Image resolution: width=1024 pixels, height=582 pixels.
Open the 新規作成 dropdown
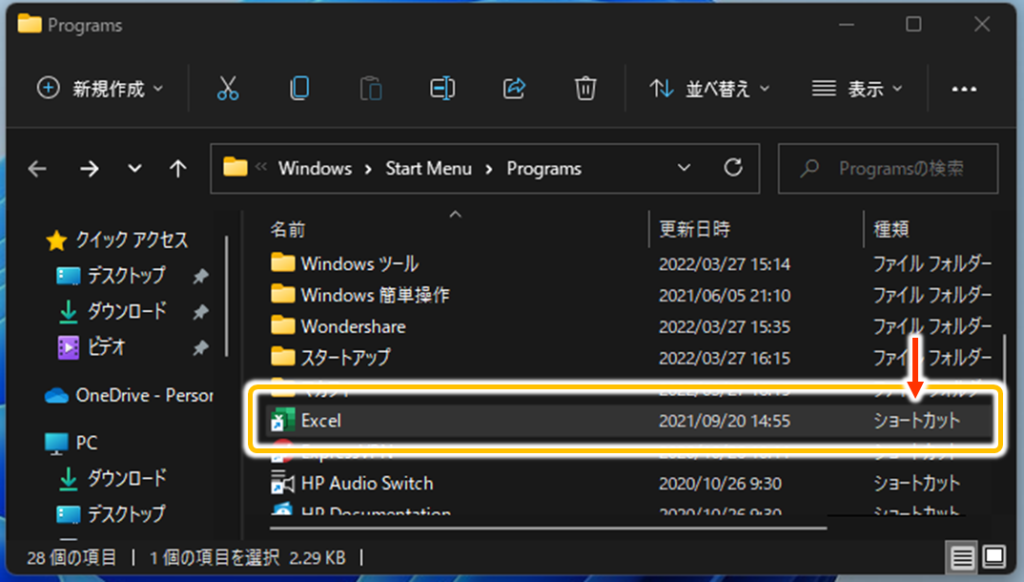pyautogui.click(x=100, y=89)
